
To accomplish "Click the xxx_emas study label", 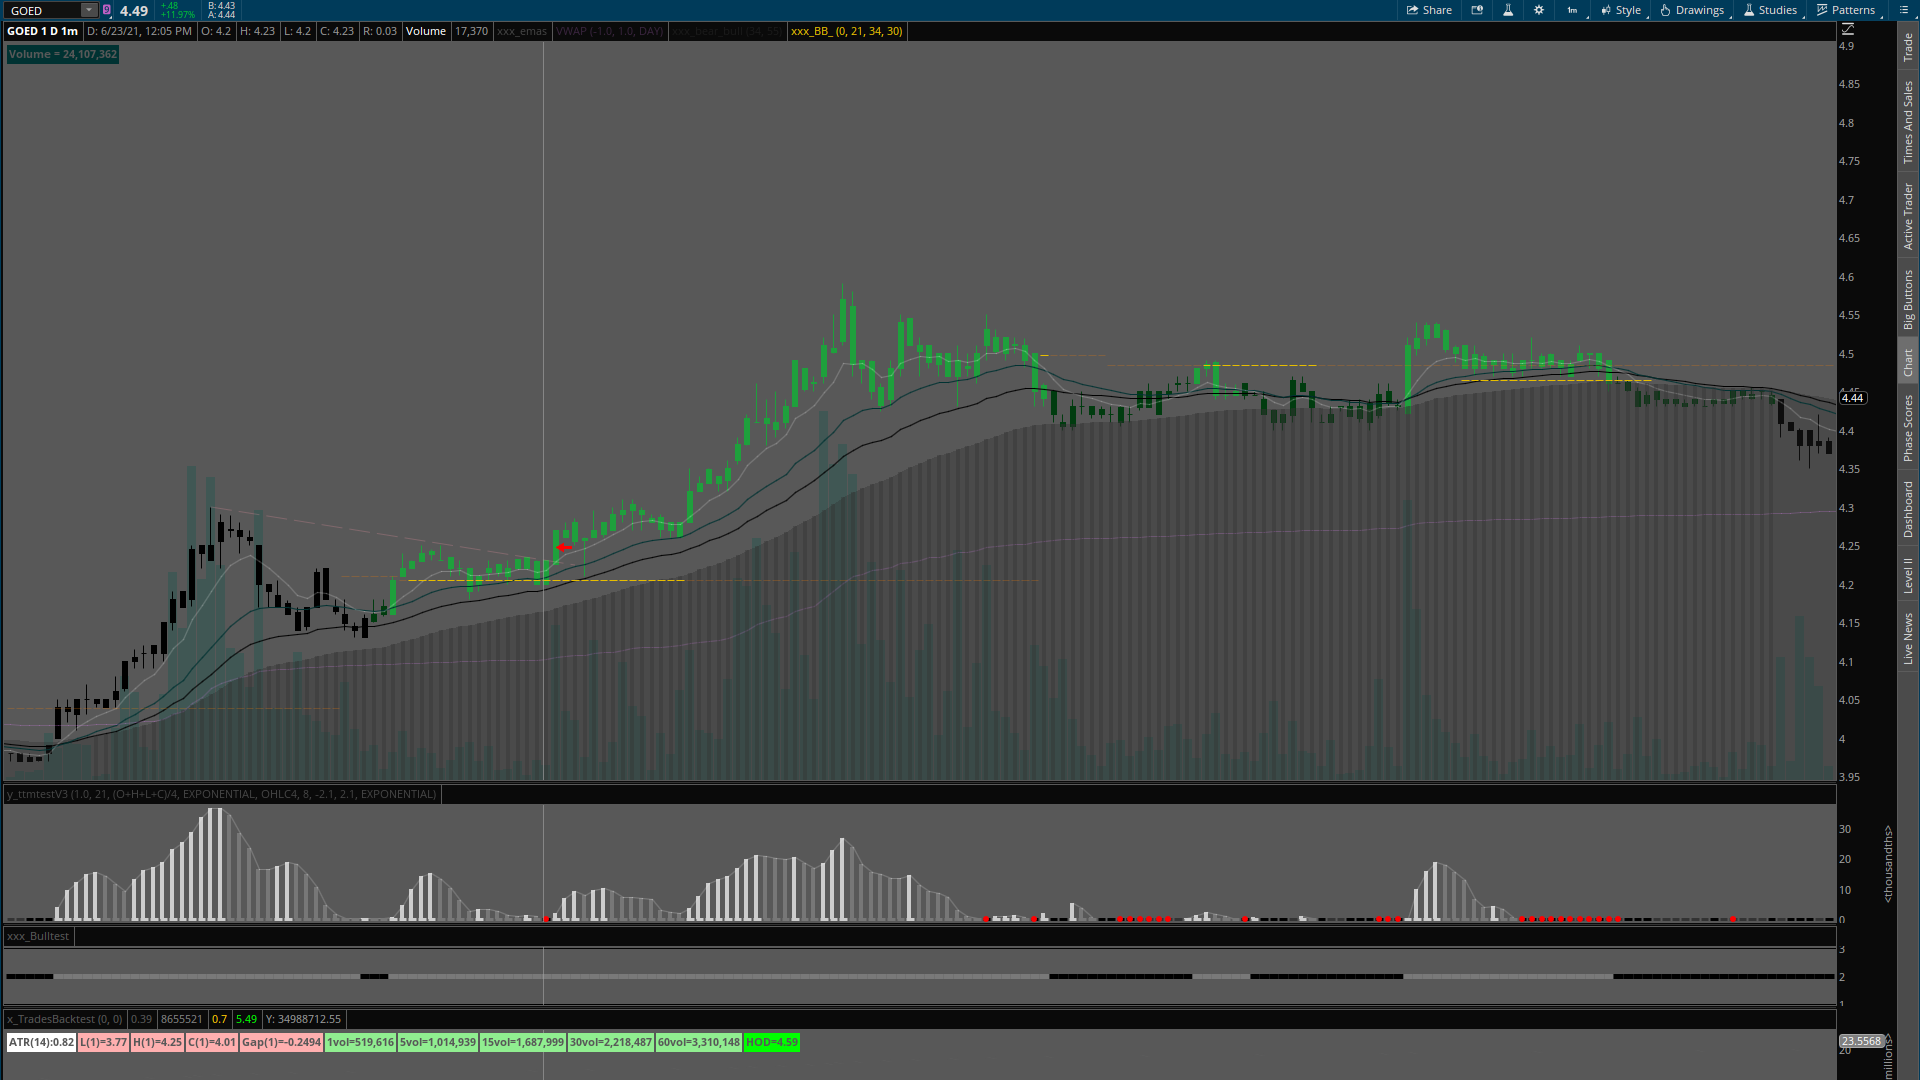I will (x=522, y=31).
